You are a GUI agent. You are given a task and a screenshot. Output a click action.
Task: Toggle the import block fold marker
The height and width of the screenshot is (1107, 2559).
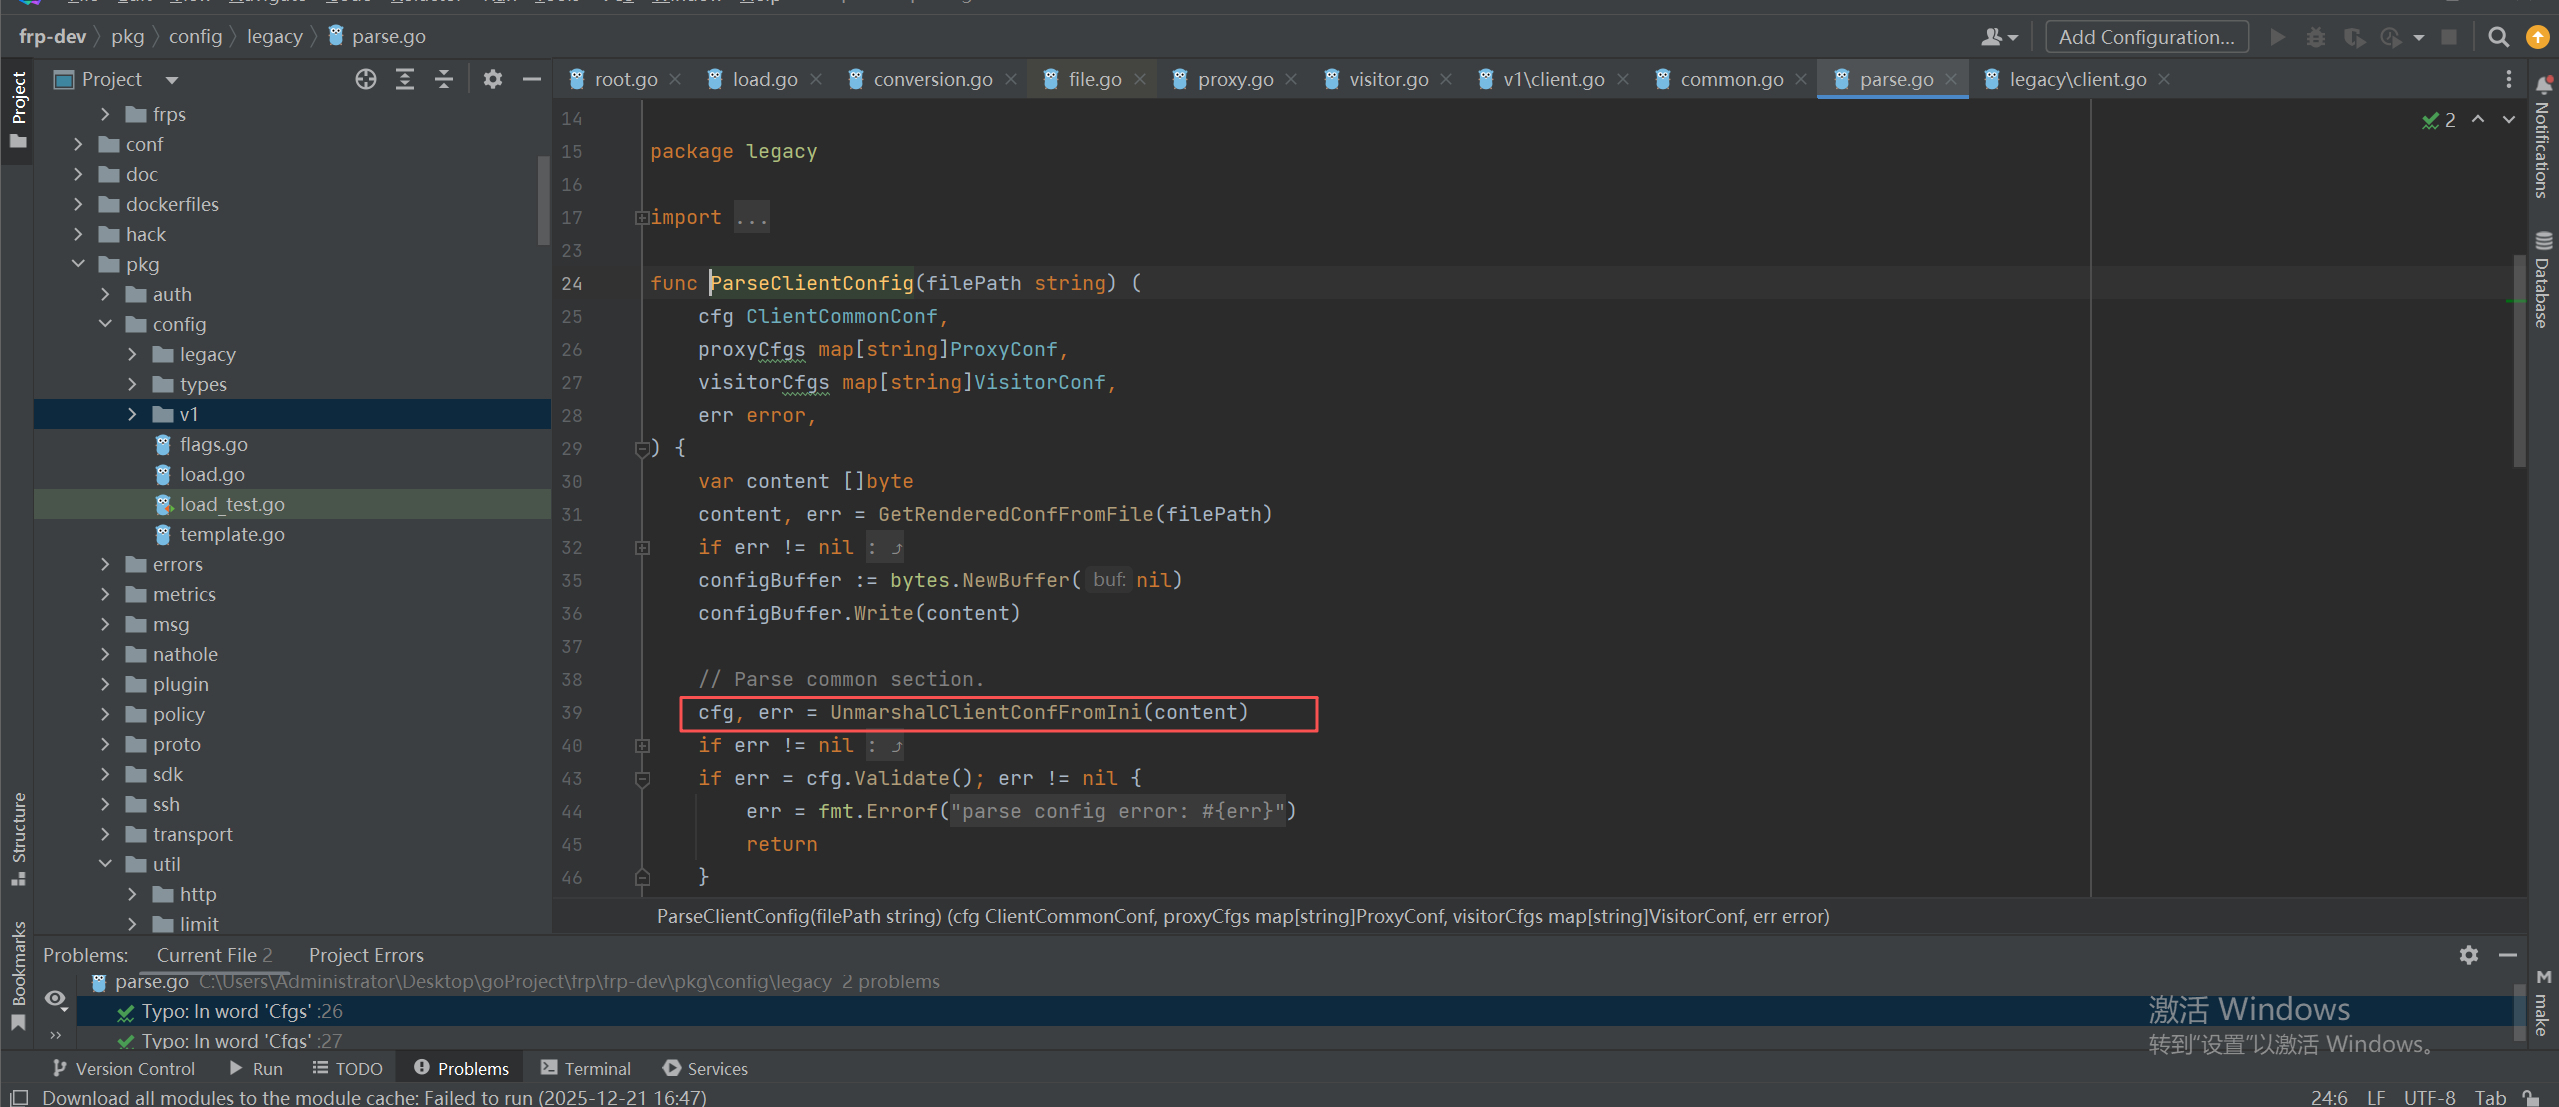pyautogui.click(x=642, y=217)
